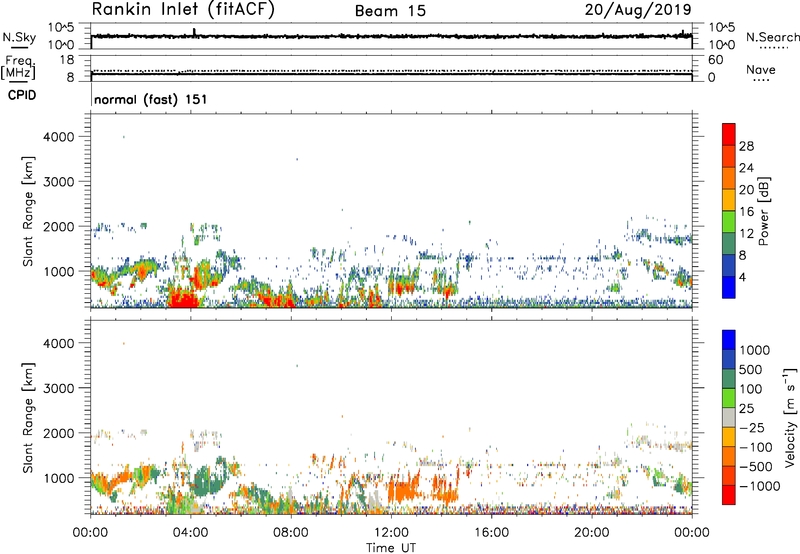
Task: Click the 'Power [dB]' colorbar title
Action: coord(764,211)
